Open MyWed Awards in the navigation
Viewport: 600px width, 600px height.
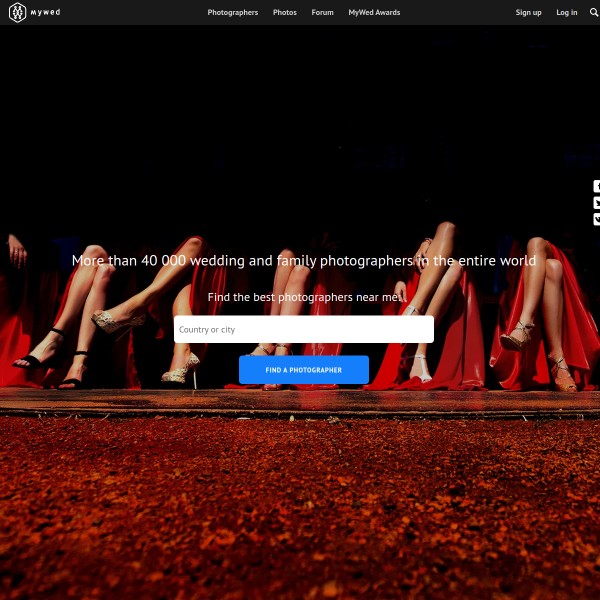374,12
